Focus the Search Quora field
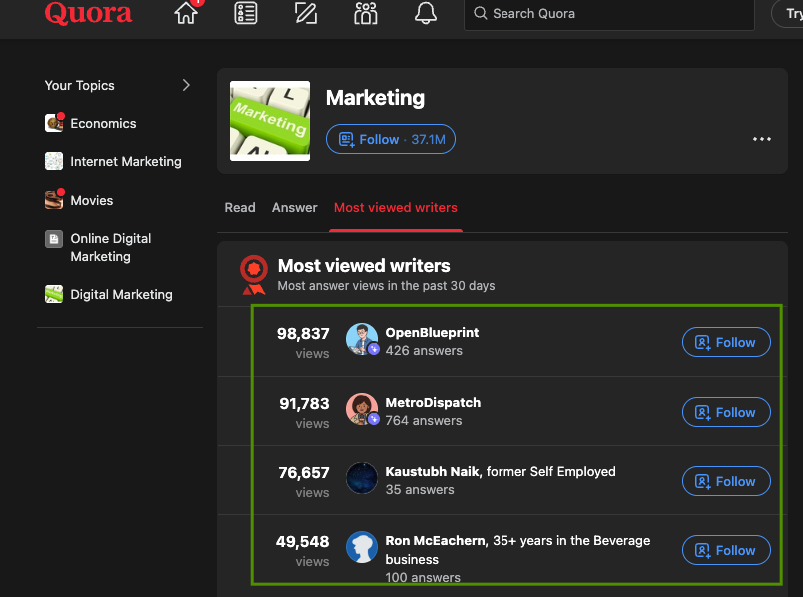 coord(609,14)
